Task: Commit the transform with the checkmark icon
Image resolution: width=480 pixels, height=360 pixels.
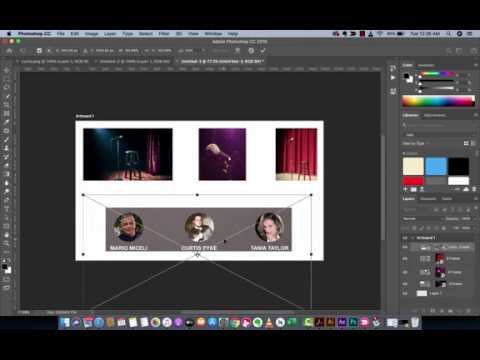Action: coord(263,51)
